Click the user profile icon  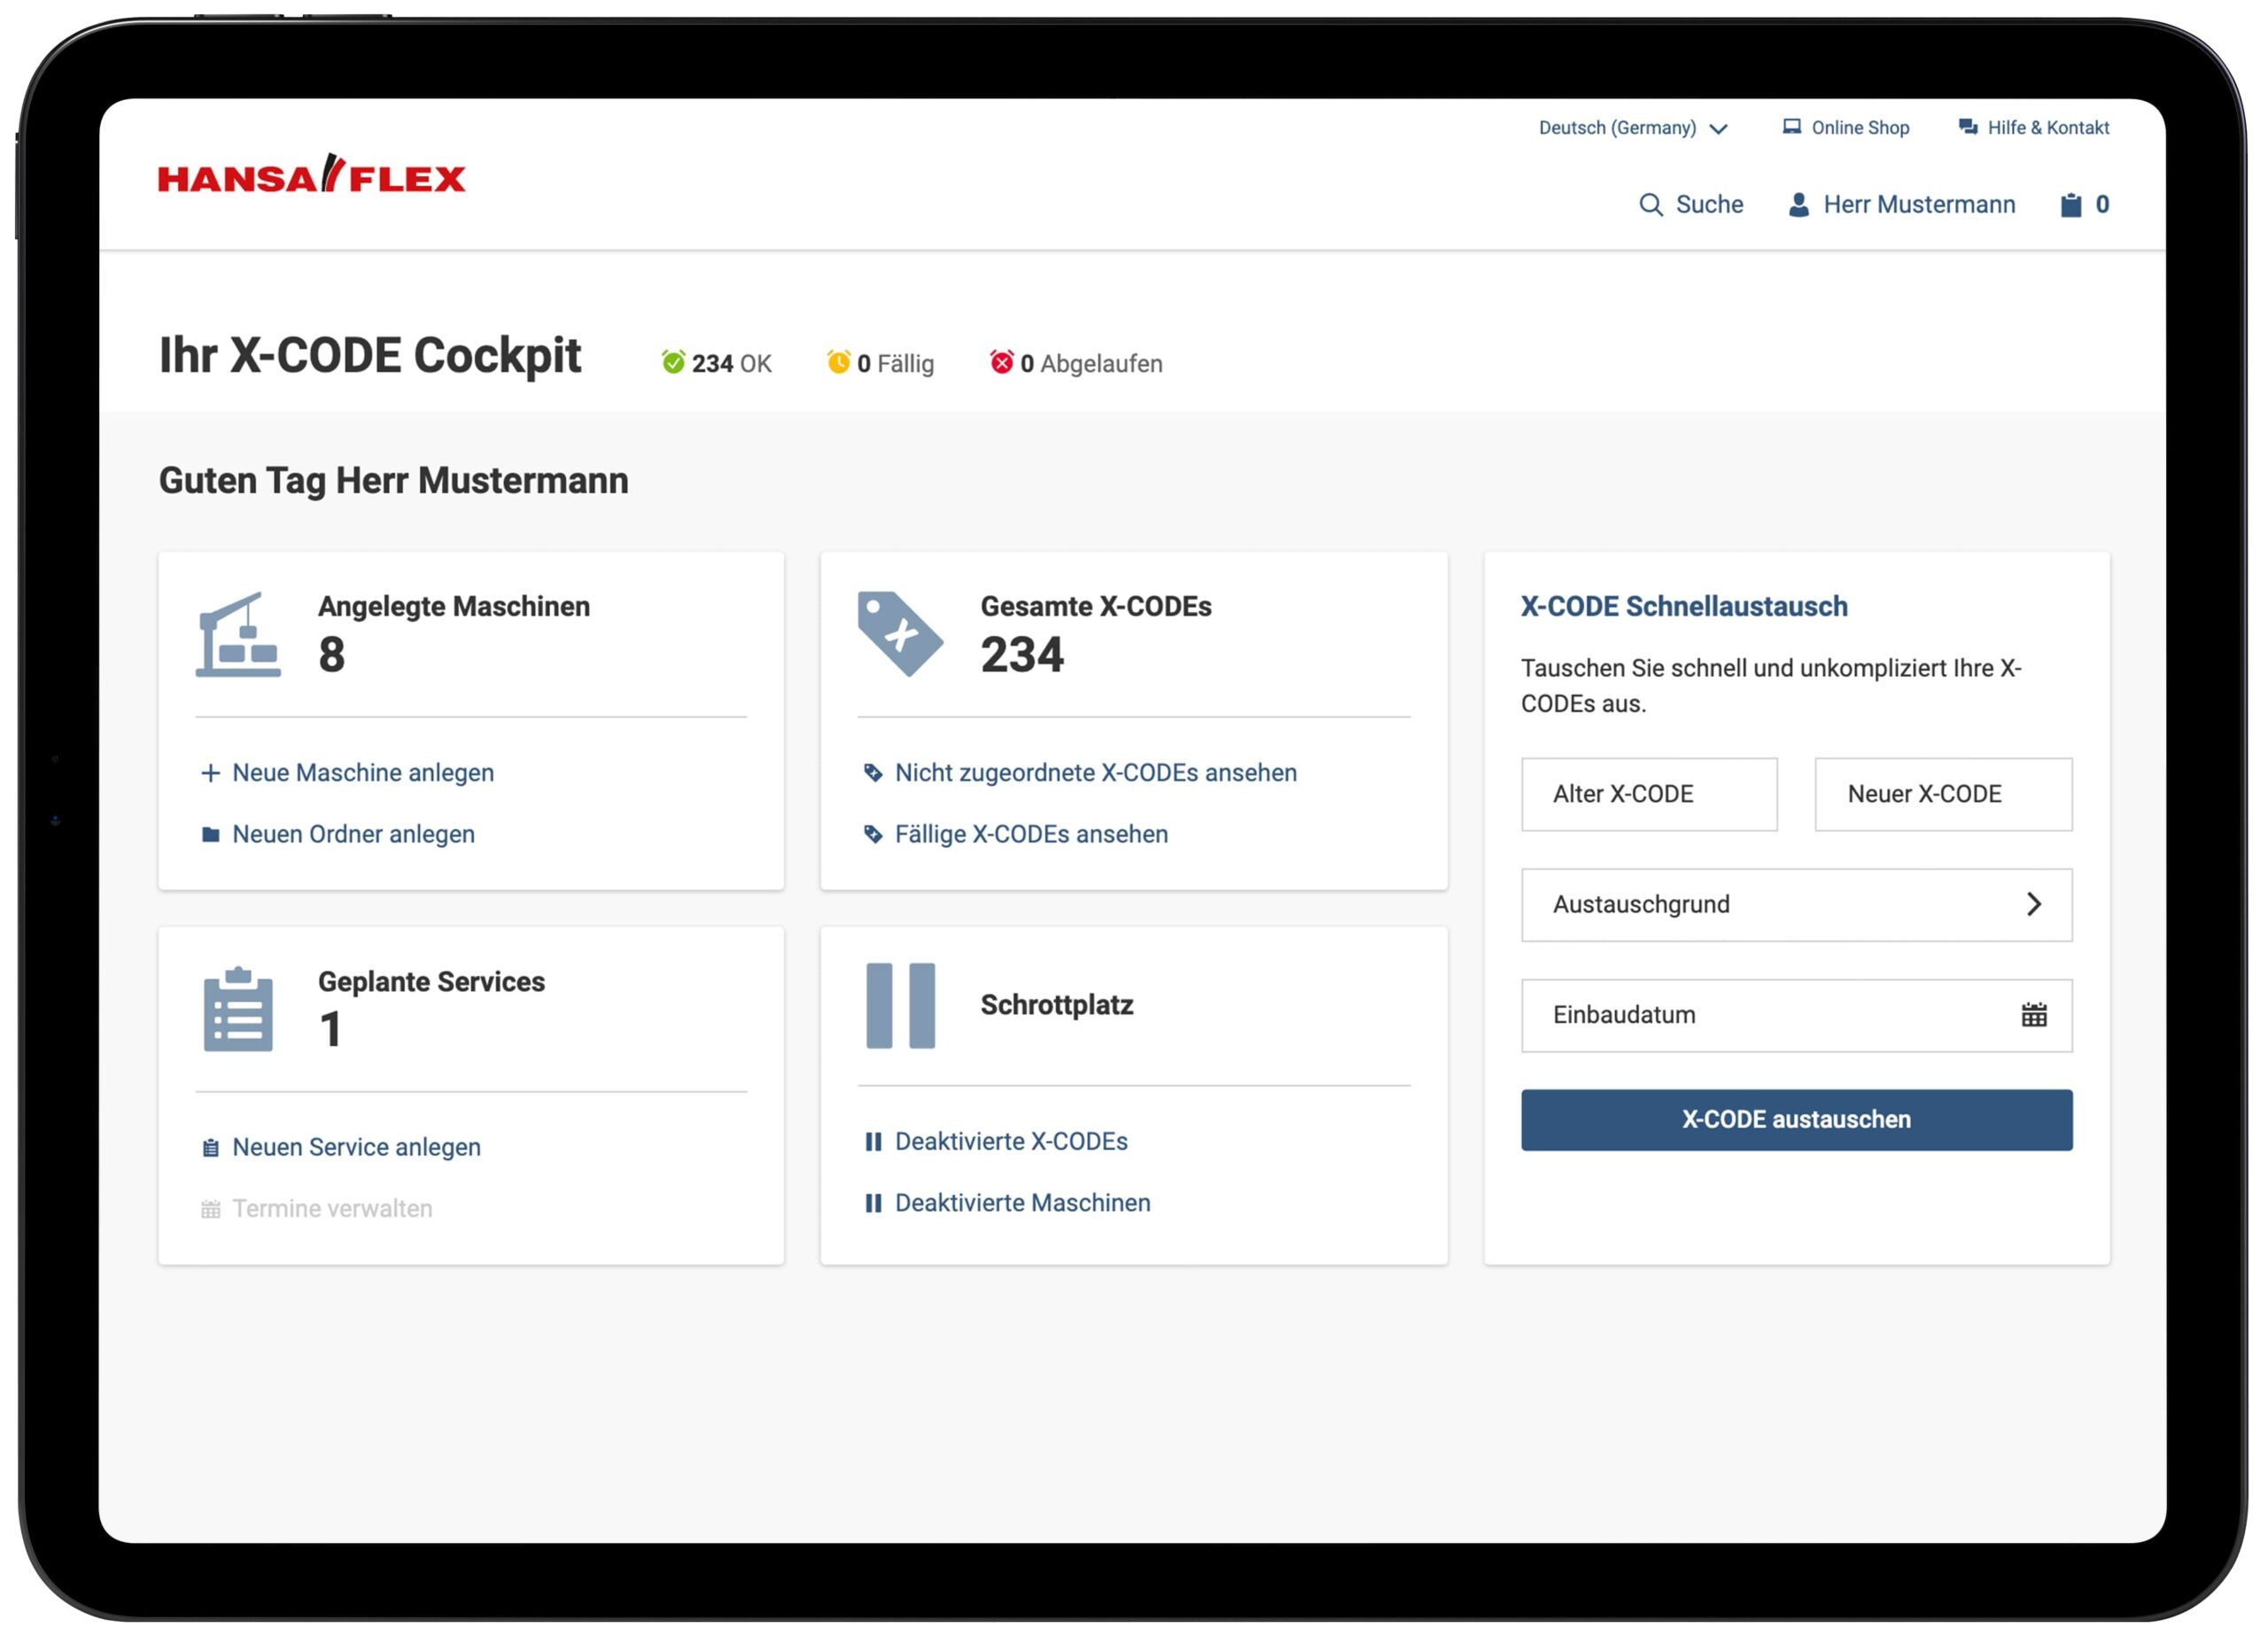[1798, 205]
